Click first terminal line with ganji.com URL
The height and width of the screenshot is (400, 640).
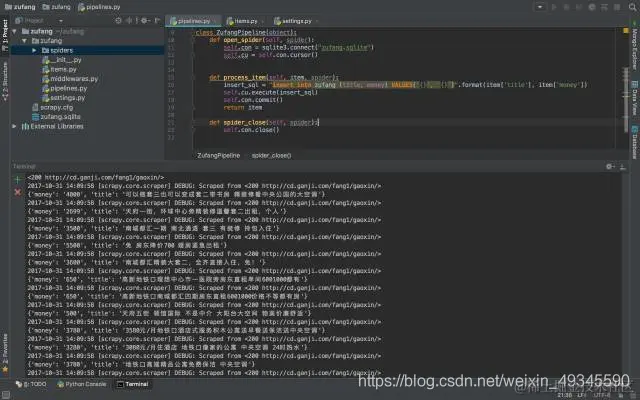(x=96, y=178)
